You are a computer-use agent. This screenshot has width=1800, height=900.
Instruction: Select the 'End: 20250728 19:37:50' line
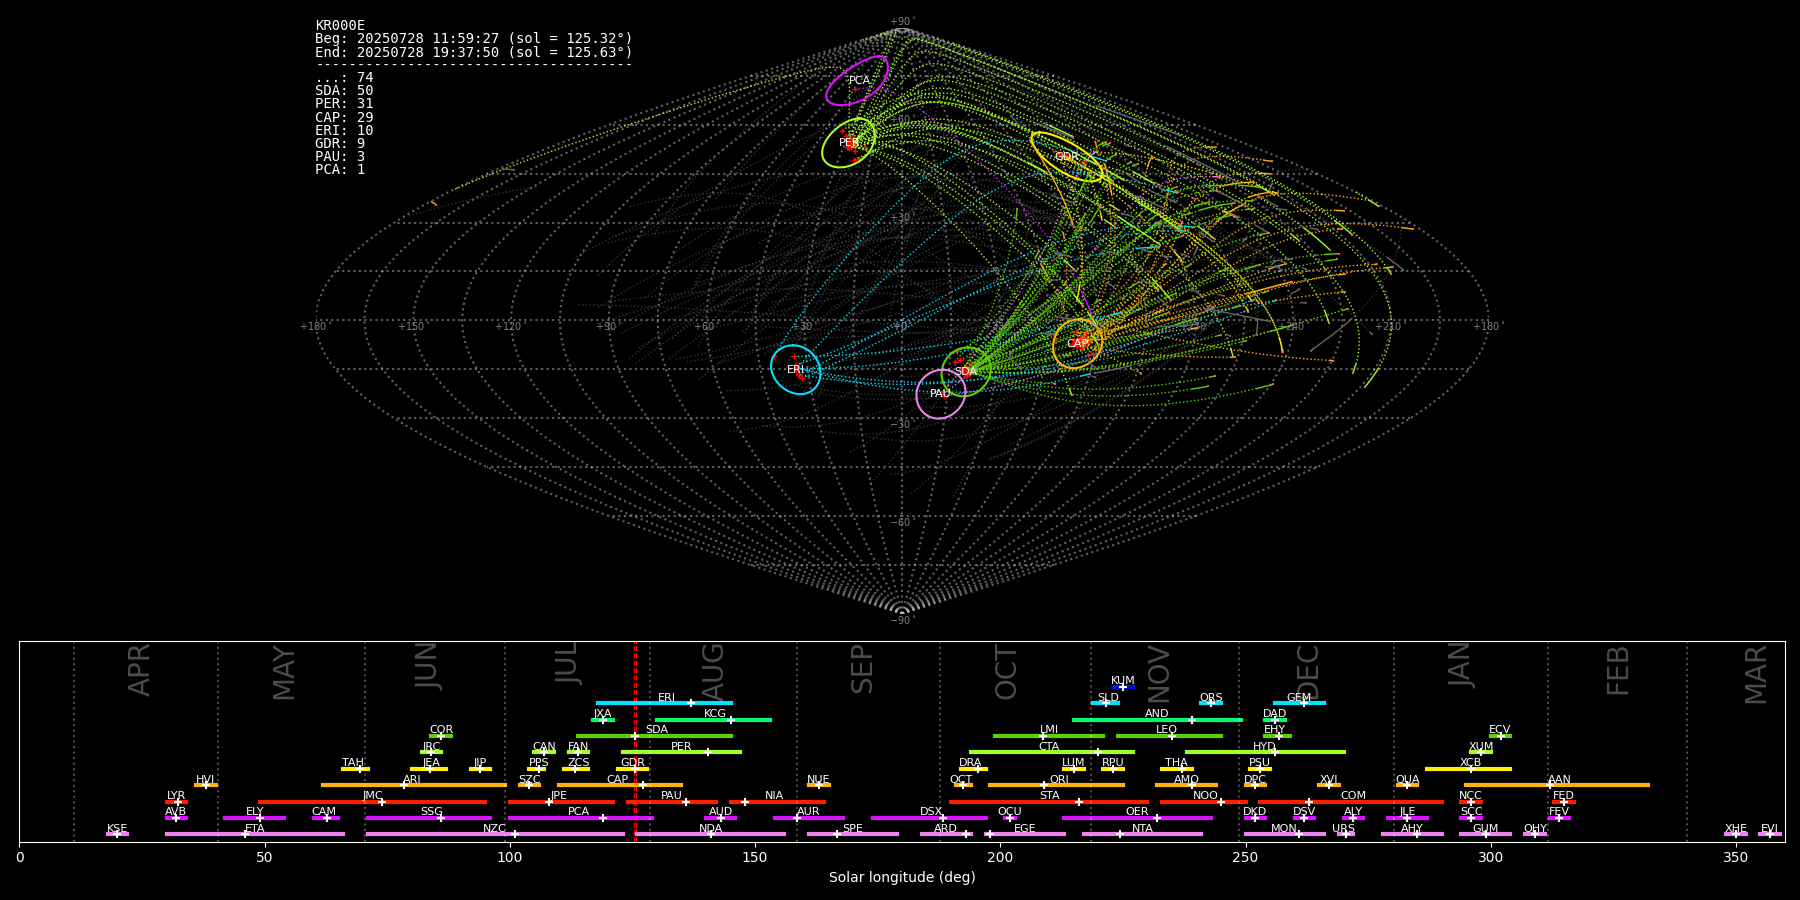tap(474, 52)
